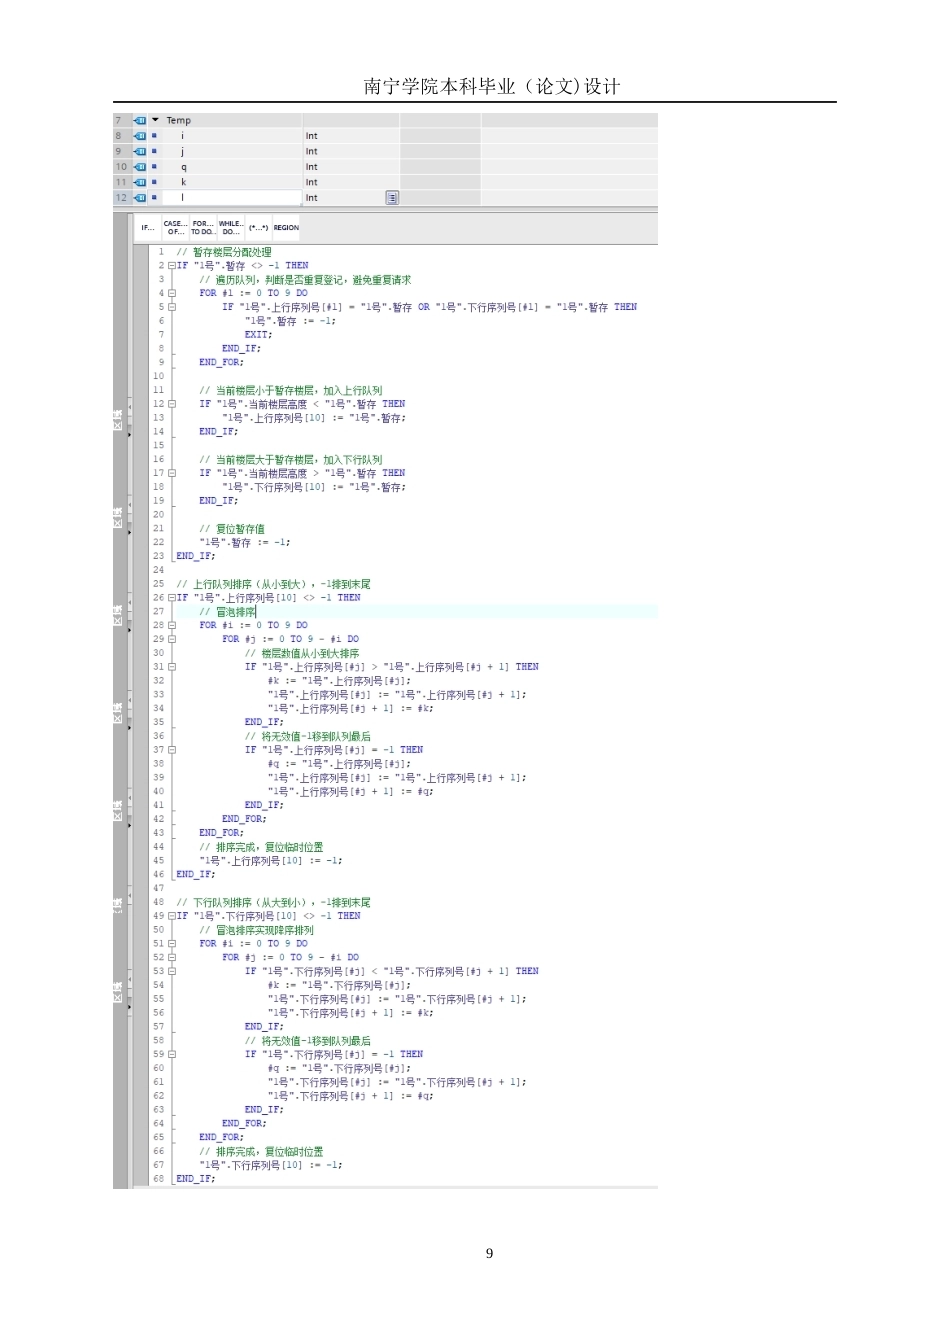
Task: Click the tag icon beside variable k
Action: [141, 182]
